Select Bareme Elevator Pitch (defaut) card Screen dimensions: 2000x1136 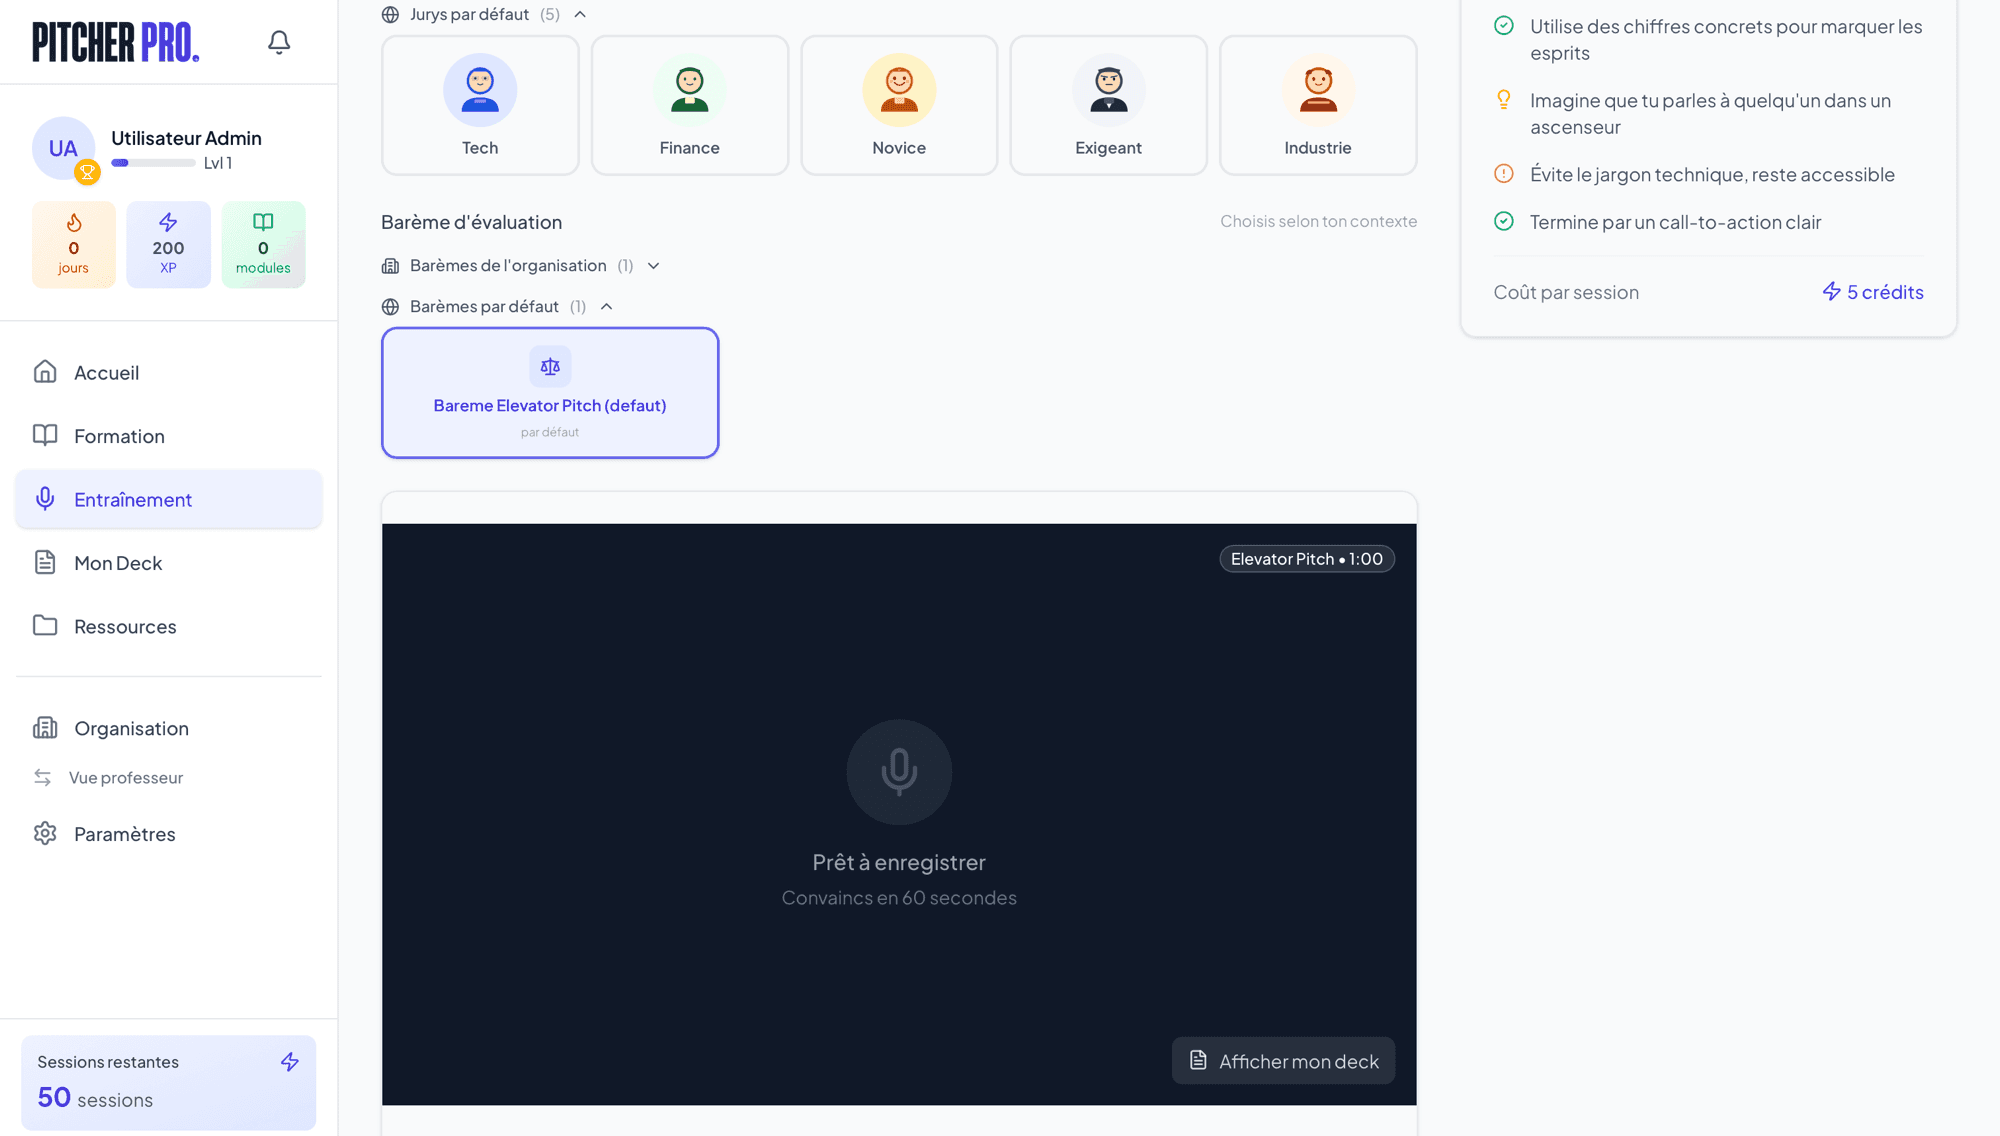(x=550, y=393)
